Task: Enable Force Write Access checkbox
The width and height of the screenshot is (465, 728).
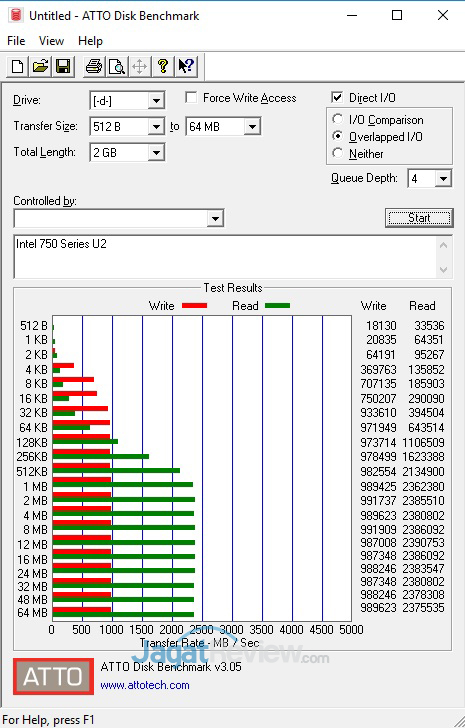Action: coord(191,98)
